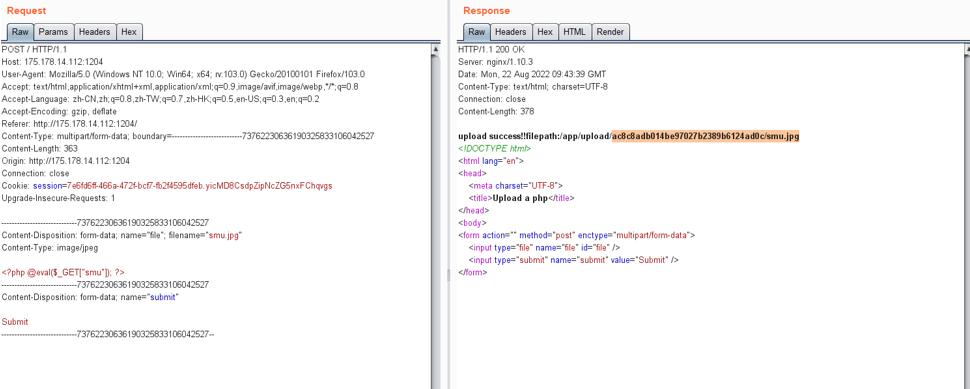Click 'Connection: close' in the Response

pos(492,99)
